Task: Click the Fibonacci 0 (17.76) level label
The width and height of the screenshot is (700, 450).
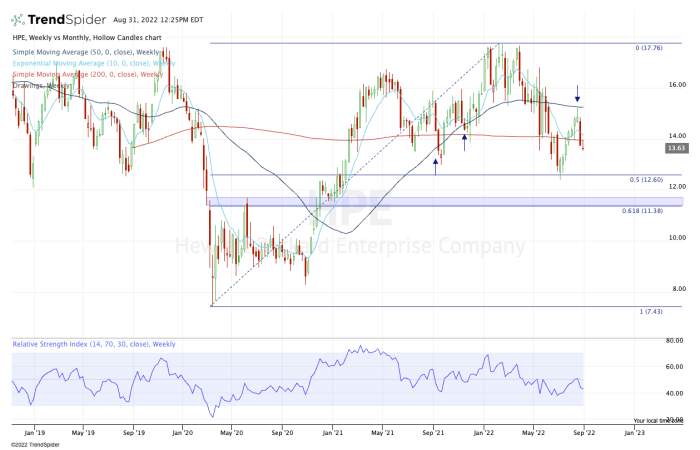Action: pos(649,48)
